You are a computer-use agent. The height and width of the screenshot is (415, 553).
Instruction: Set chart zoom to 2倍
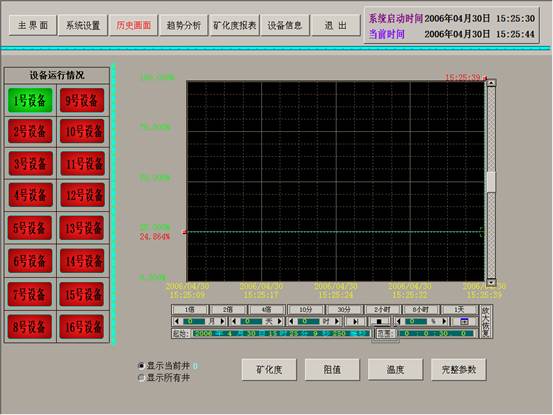(228, 309)
